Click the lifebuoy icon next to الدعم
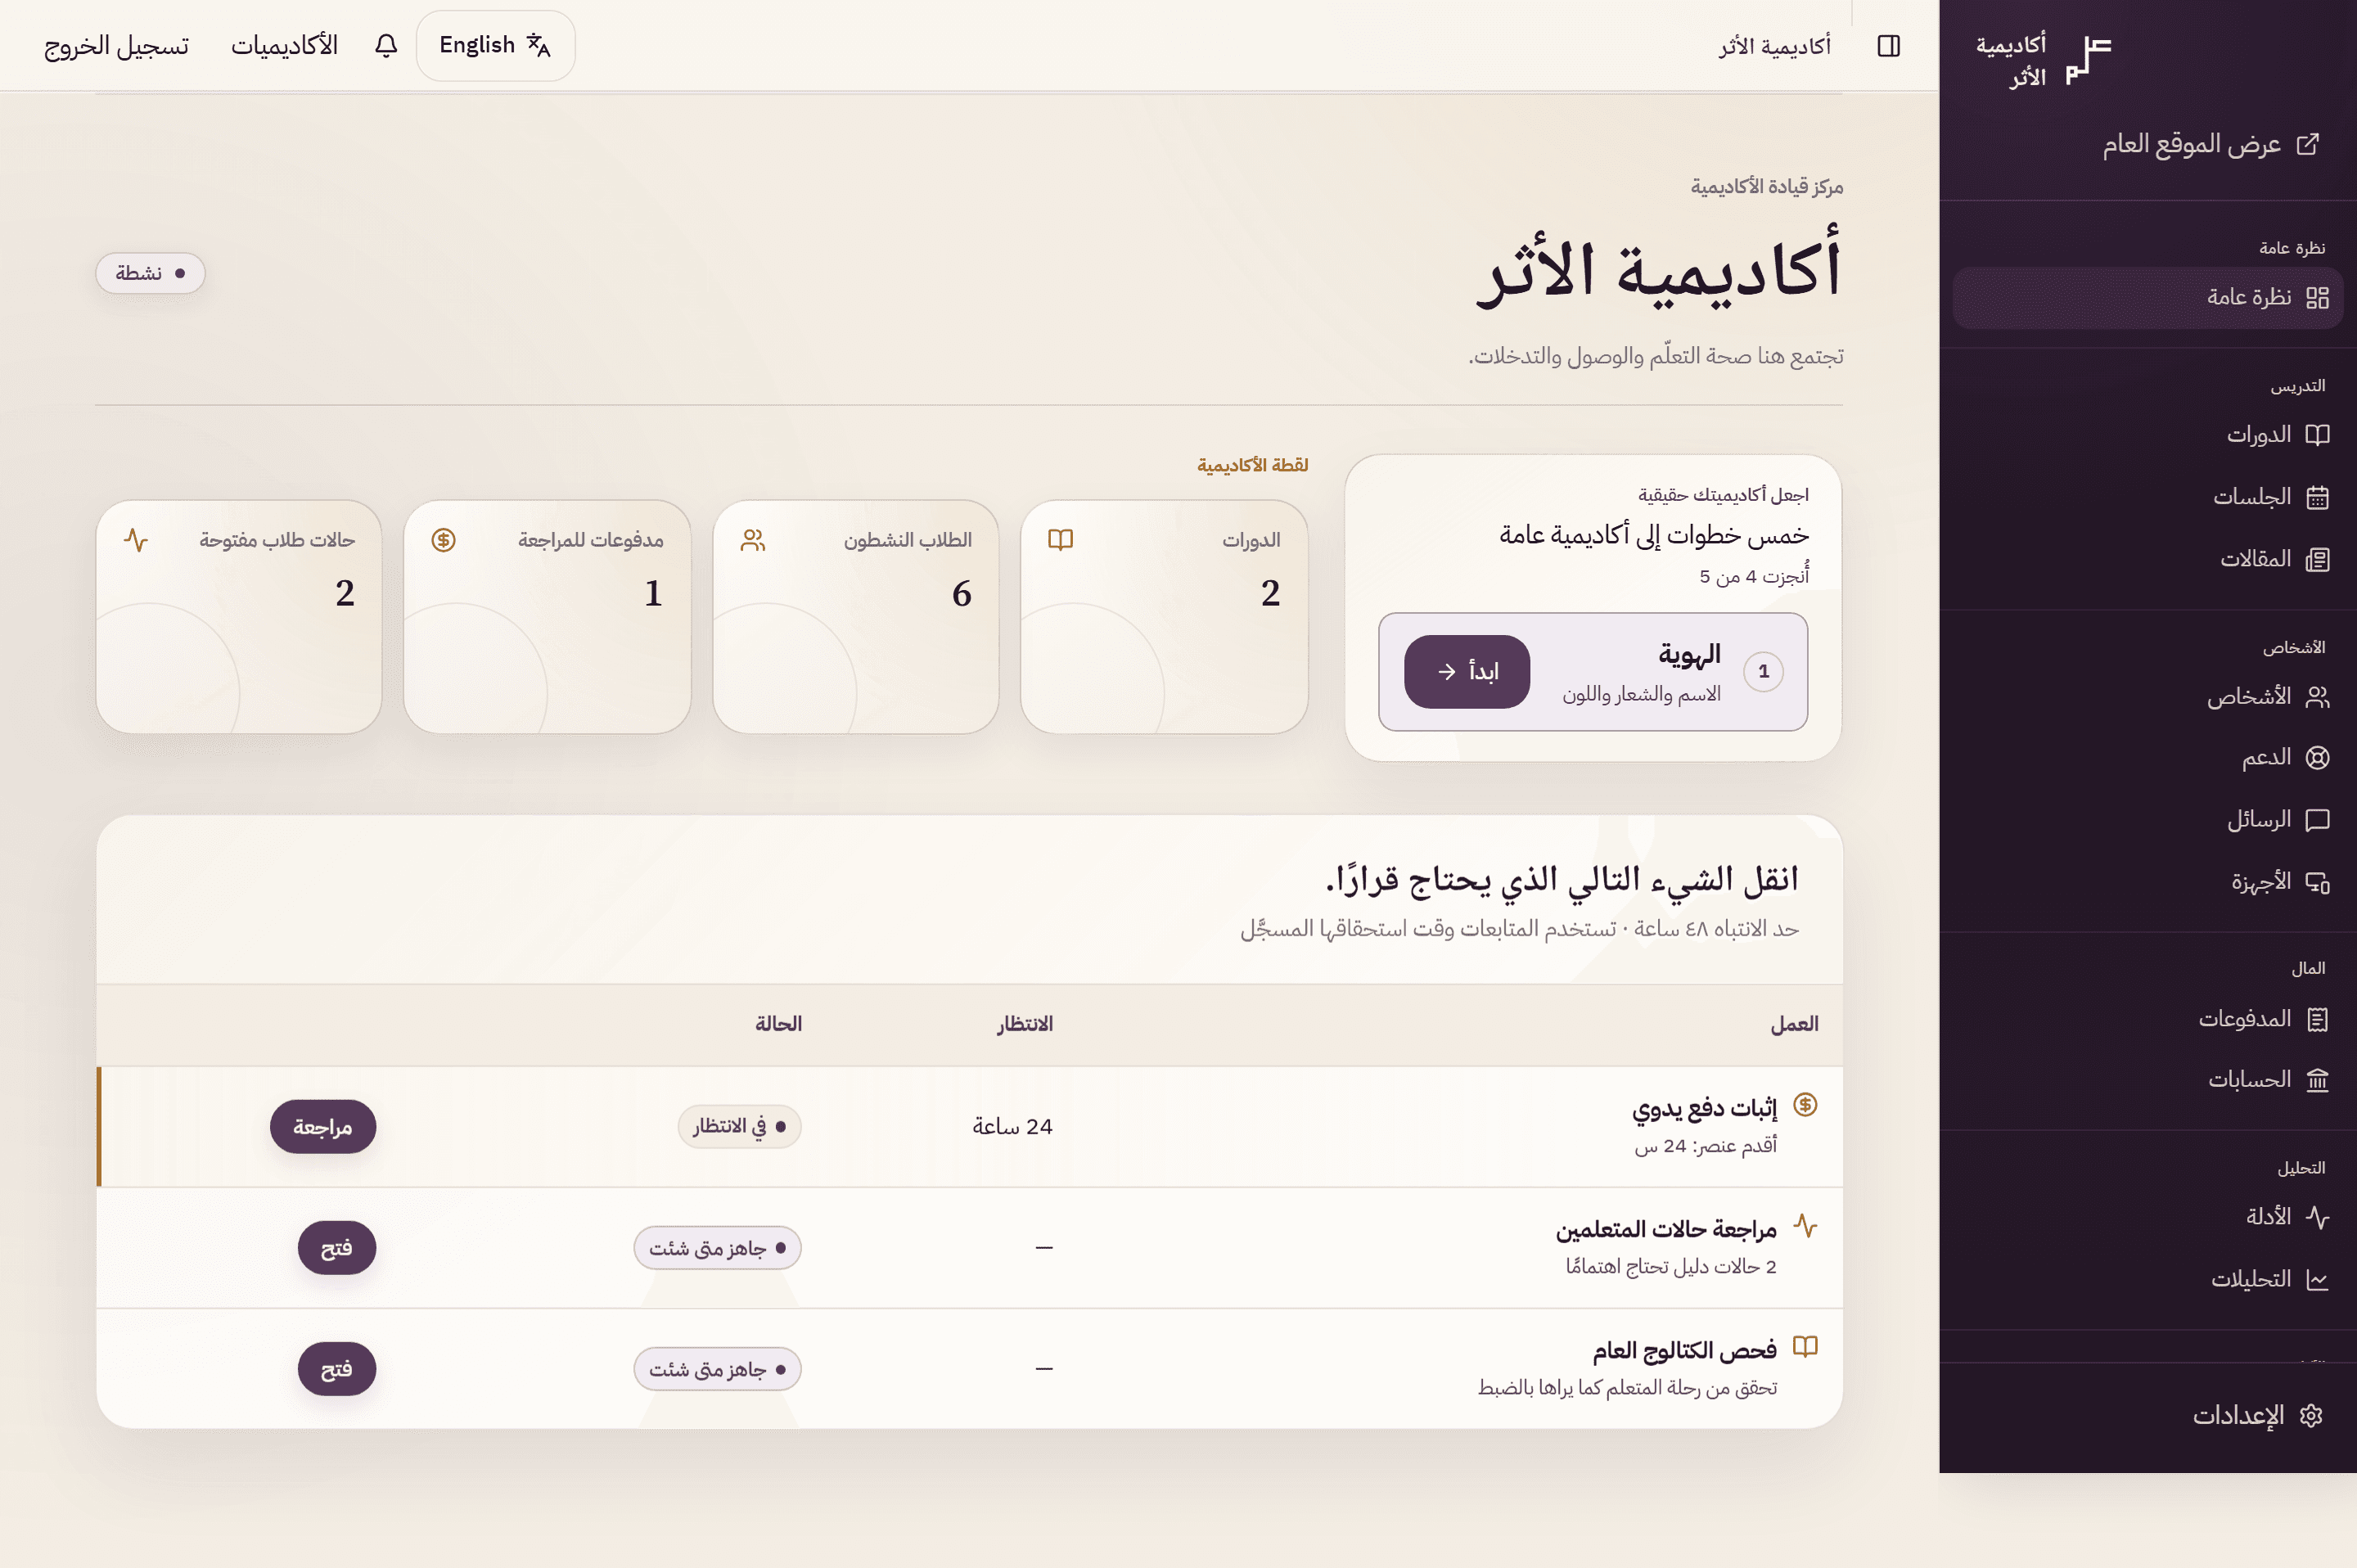 click(2317, 758)
